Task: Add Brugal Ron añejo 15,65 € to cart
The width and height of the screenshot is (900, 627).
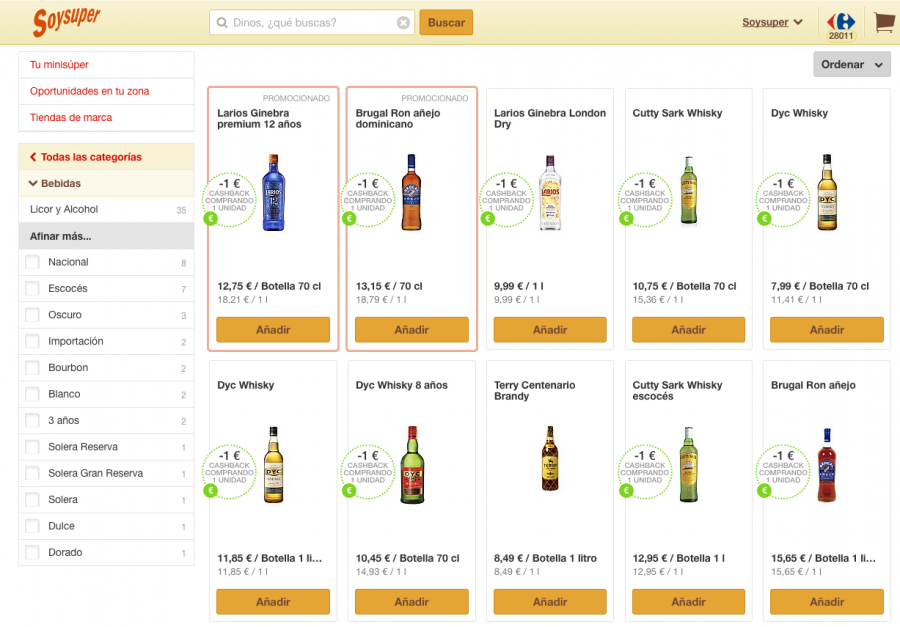Action: 827,602
